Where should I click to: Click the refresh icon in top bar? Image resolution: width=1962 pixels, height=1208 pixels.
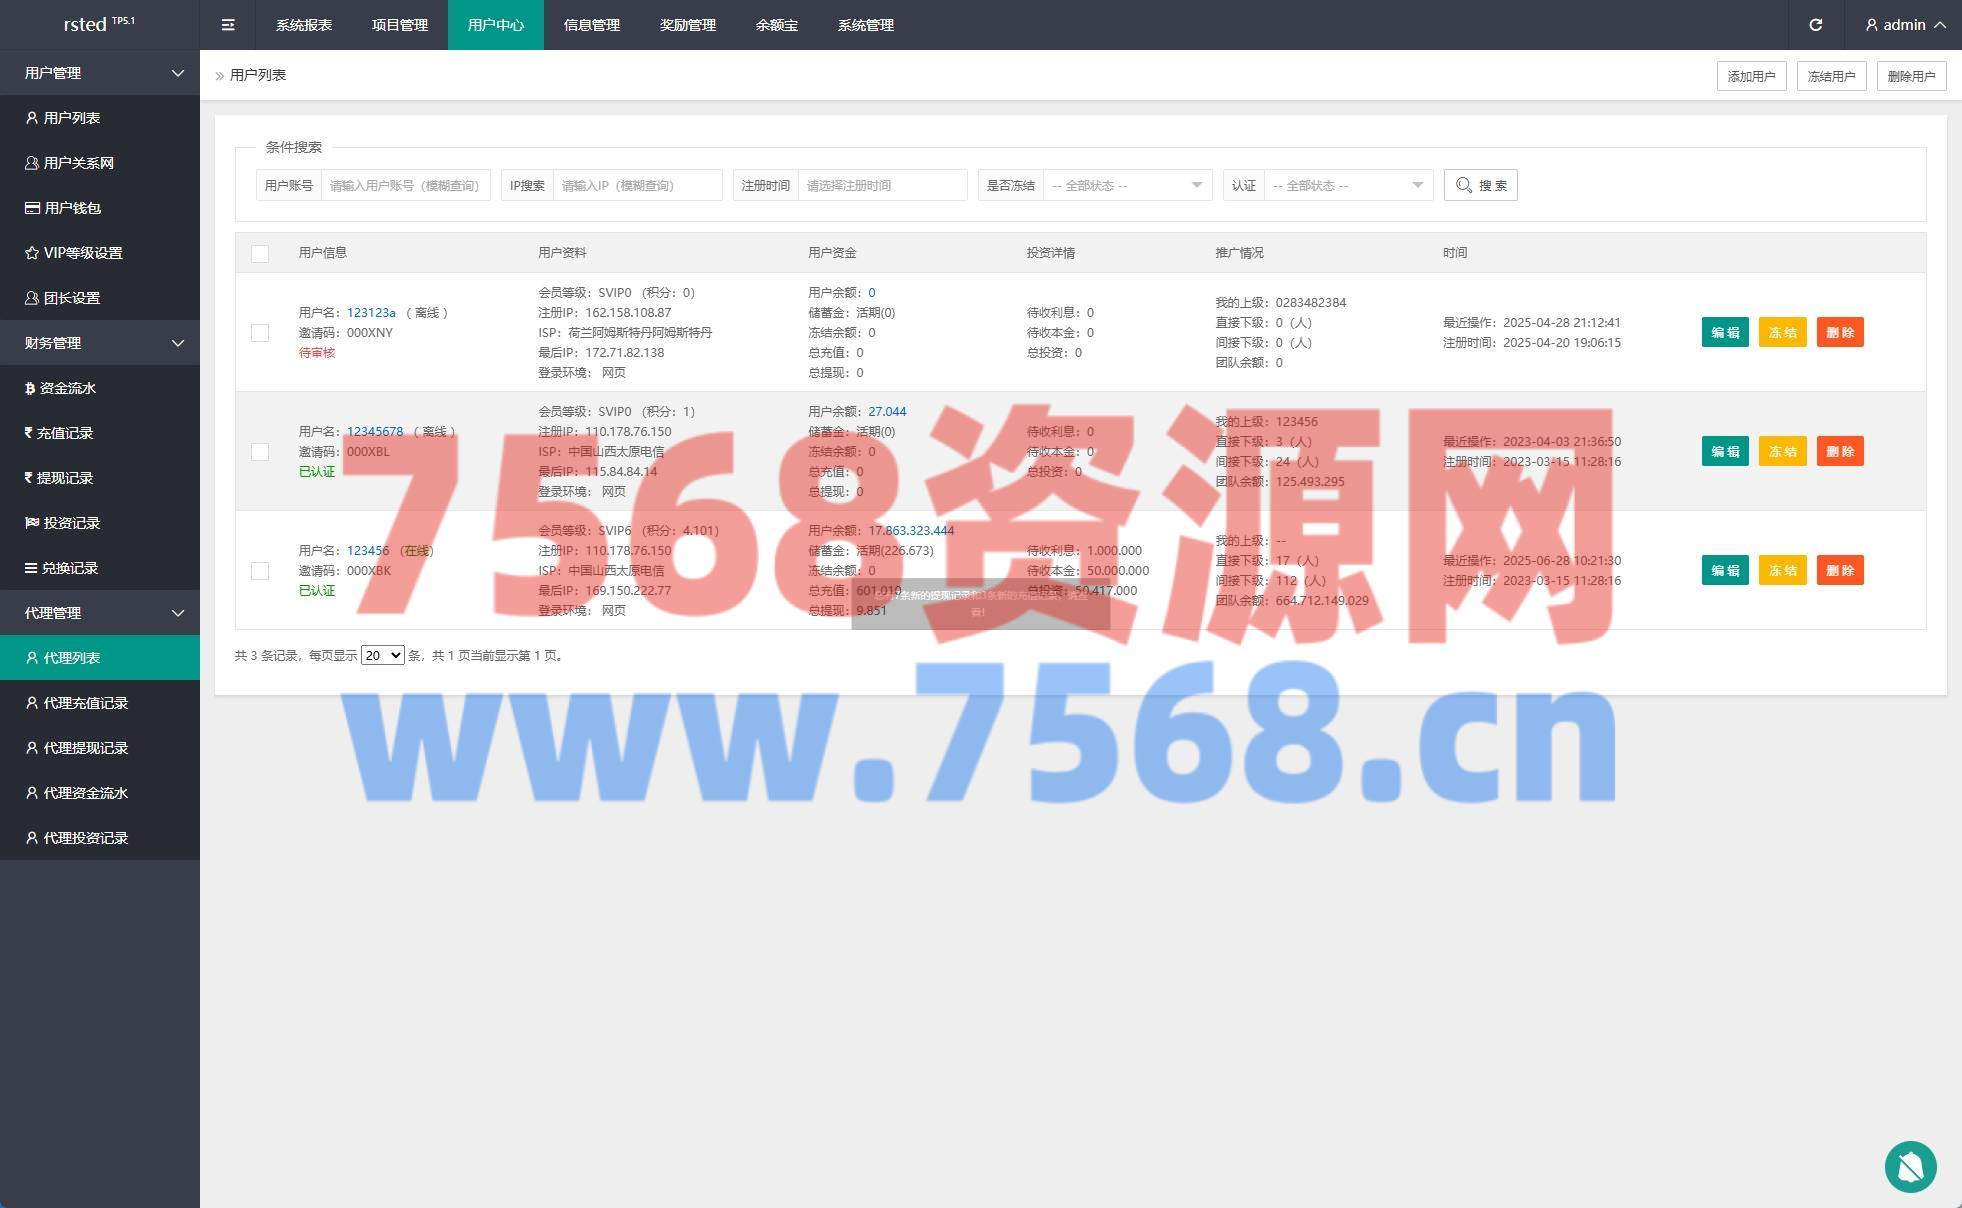pyautogui.click(x=1815, y=25)
